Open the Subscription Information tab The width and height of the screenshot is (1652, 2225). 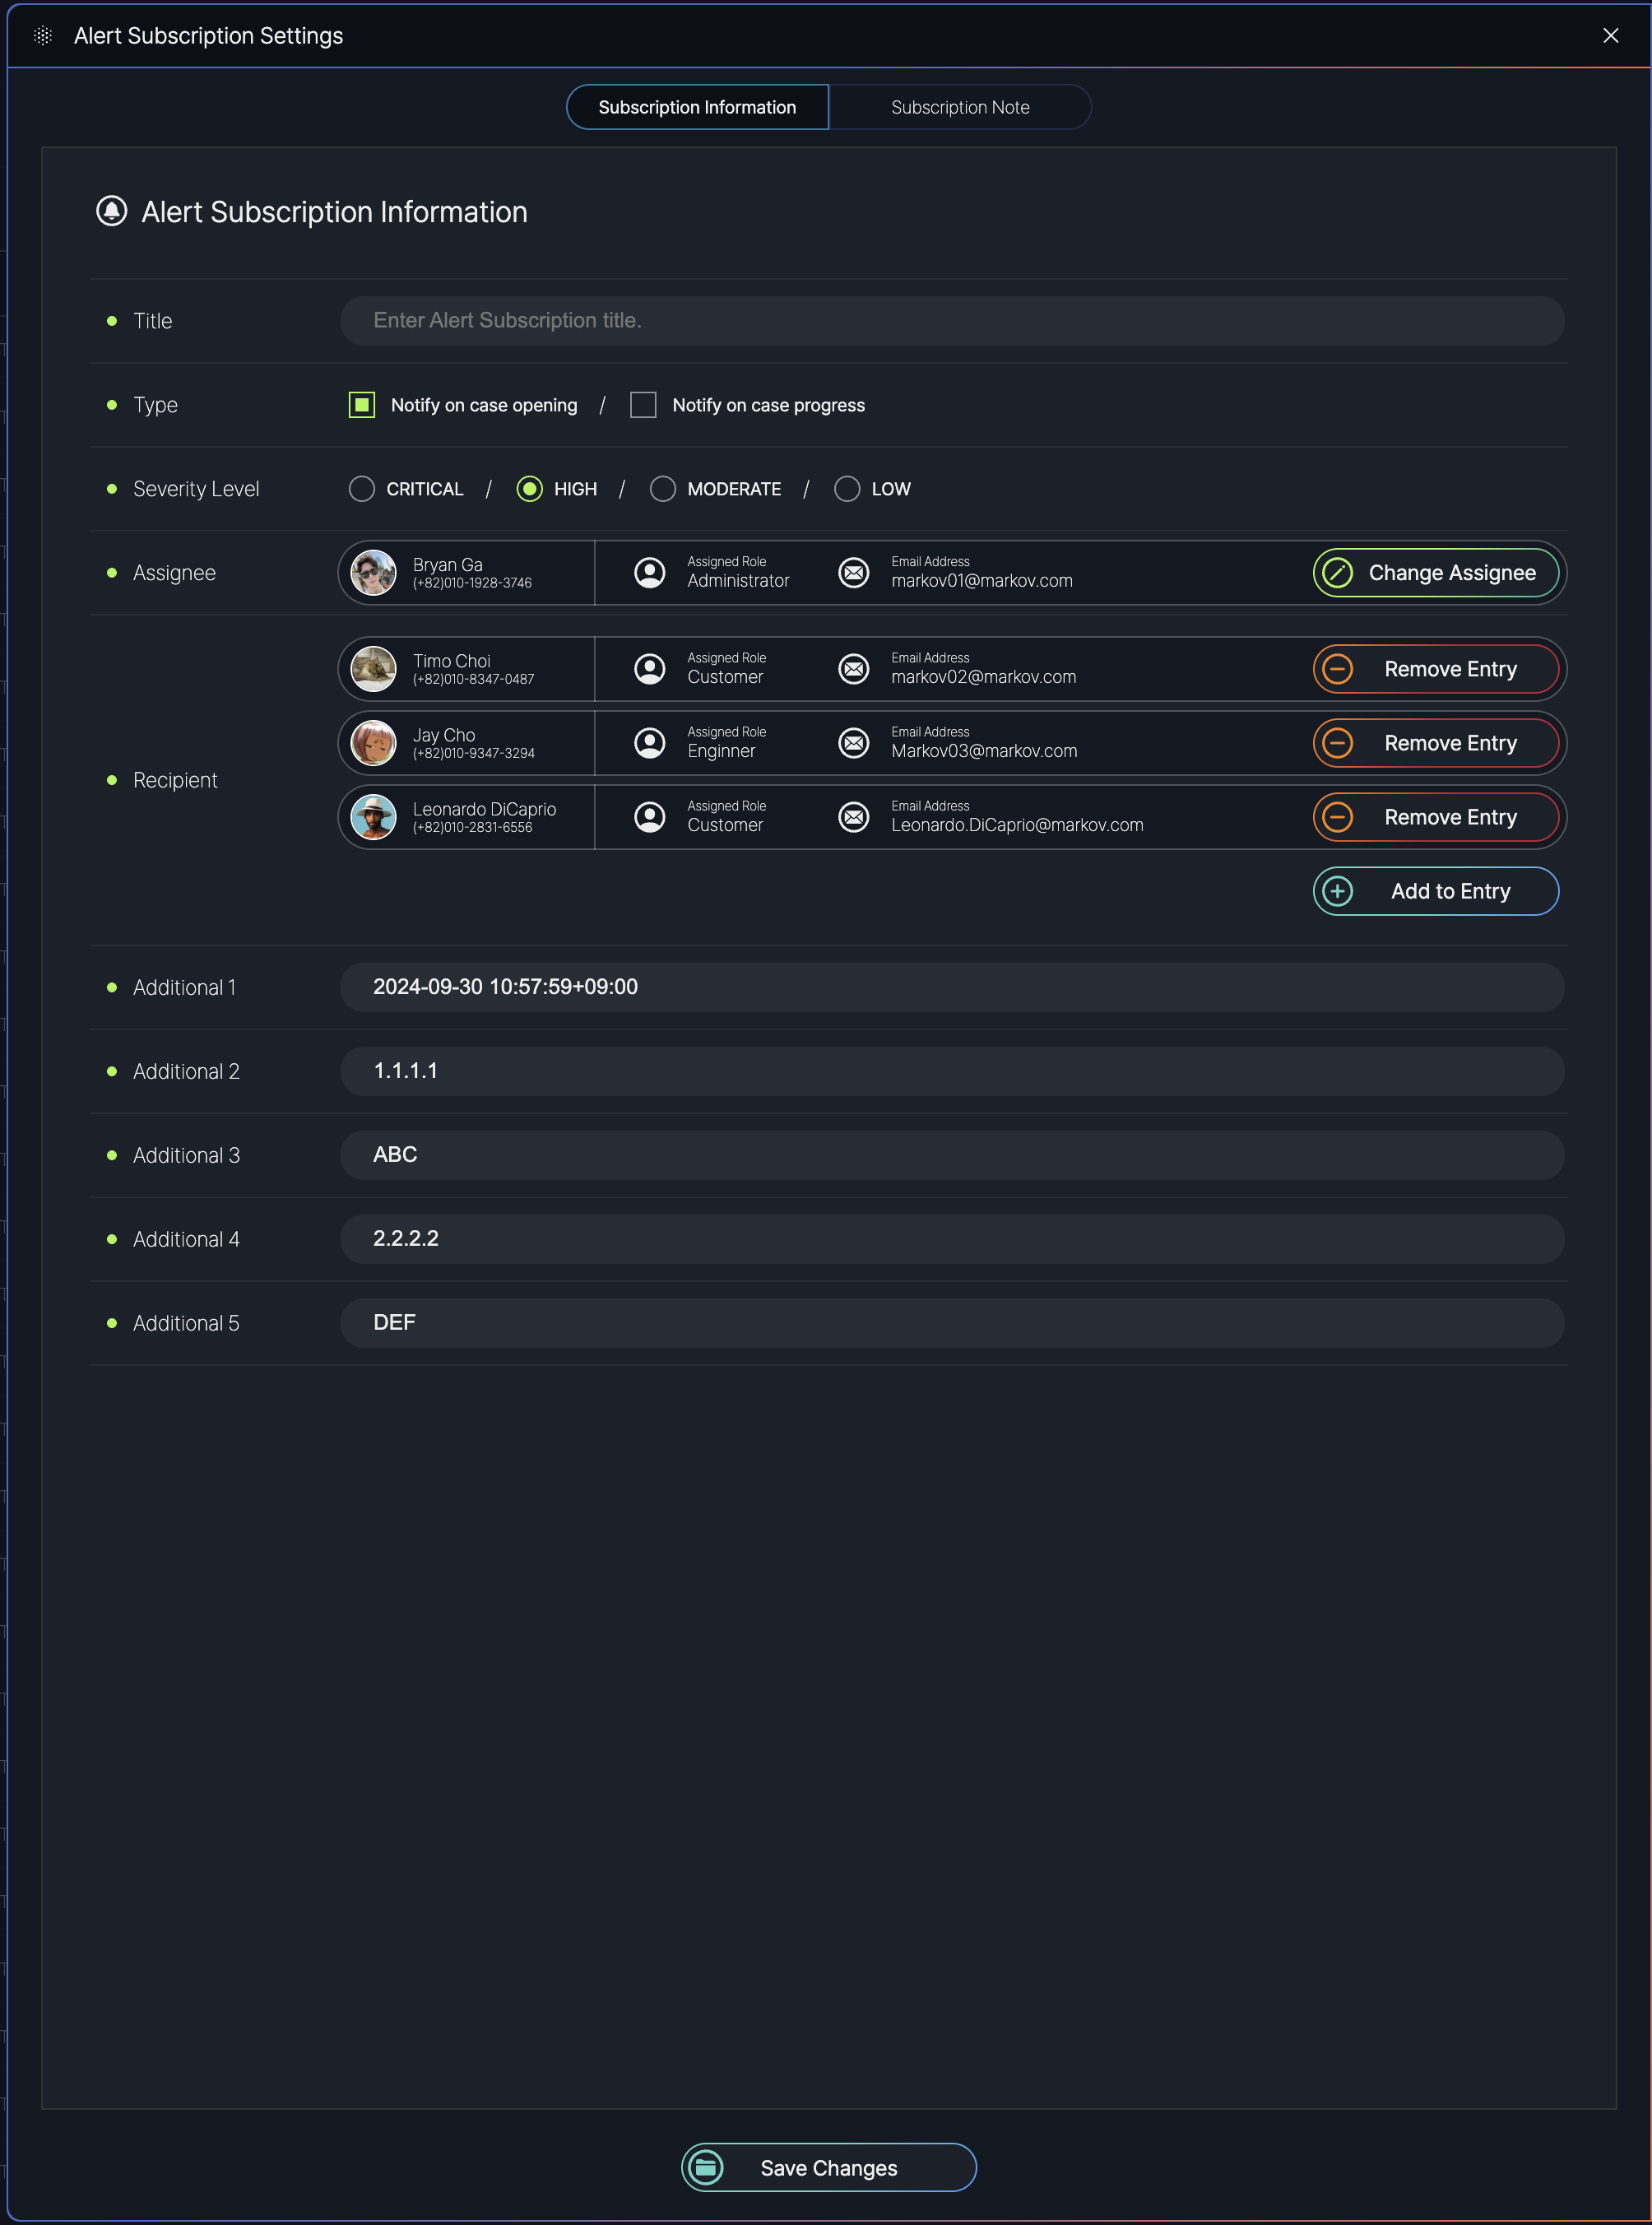tap(697, 107)
